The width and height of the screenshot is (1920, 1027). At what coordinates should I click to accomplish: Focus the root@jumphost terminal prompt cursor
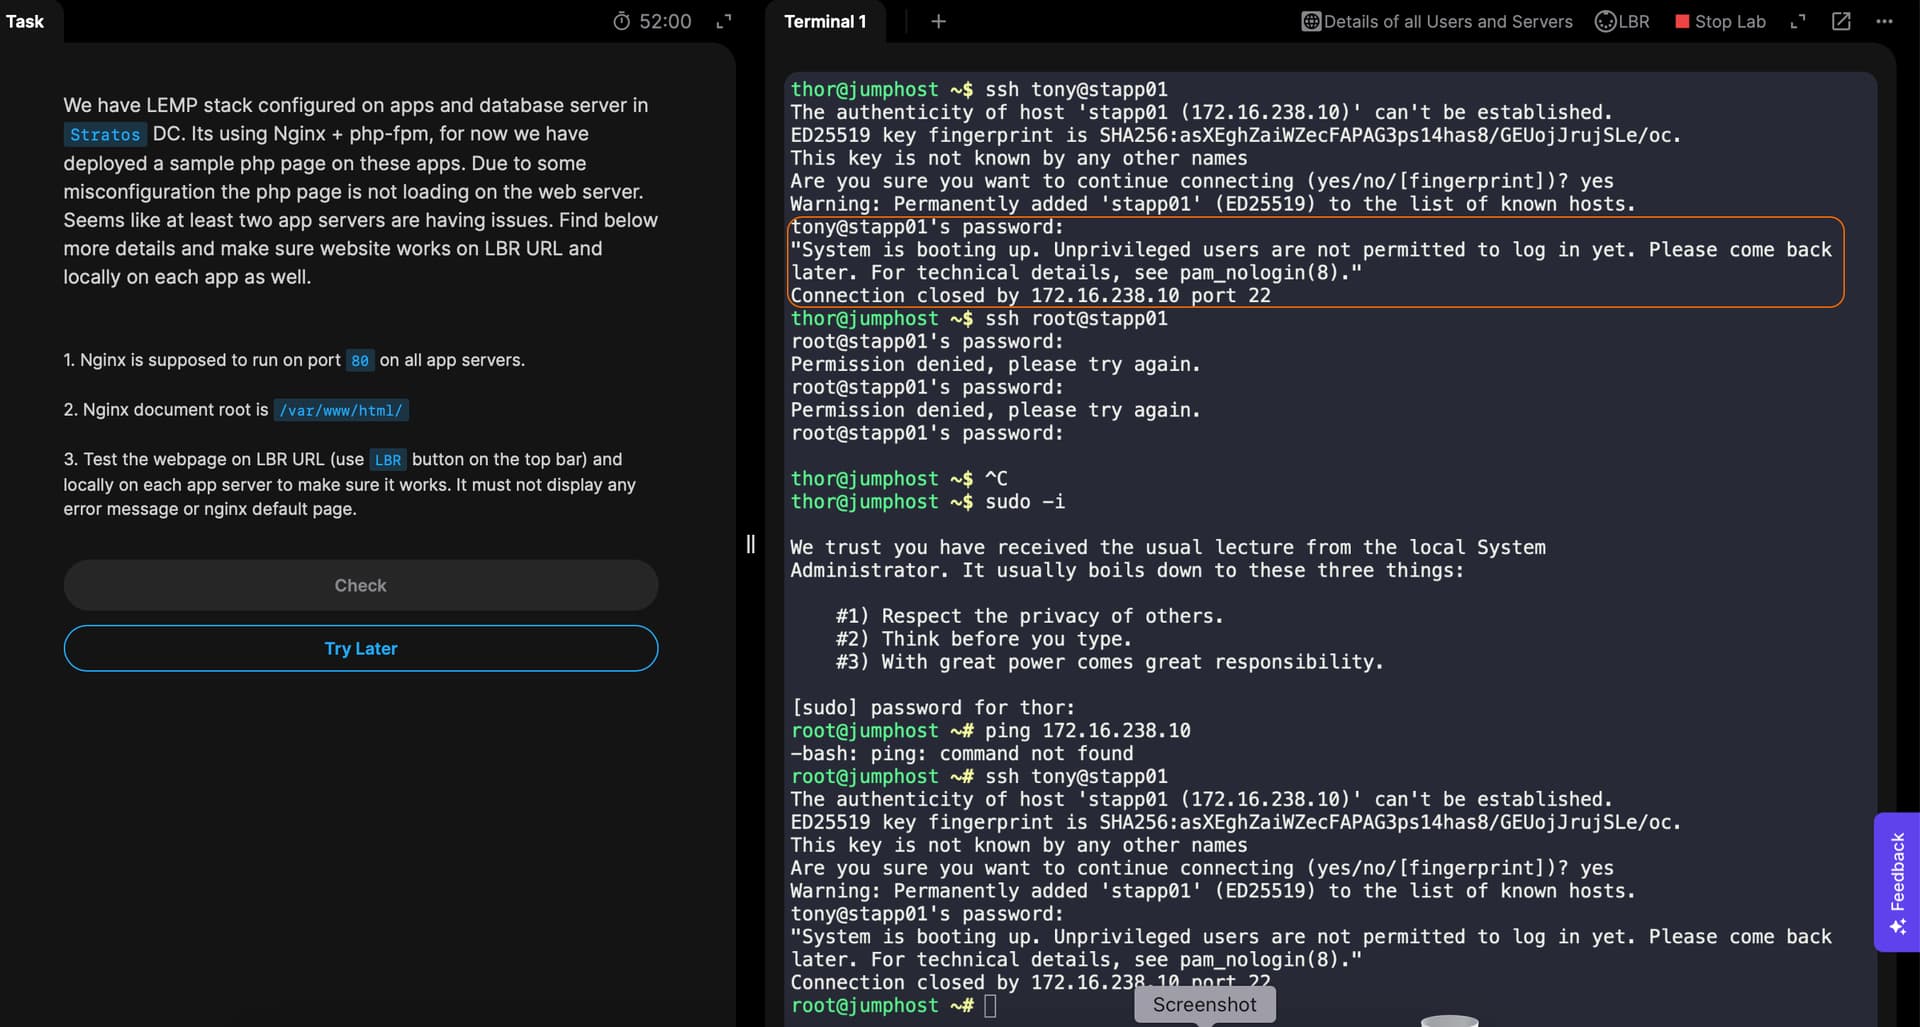(x=990, y=1006)
